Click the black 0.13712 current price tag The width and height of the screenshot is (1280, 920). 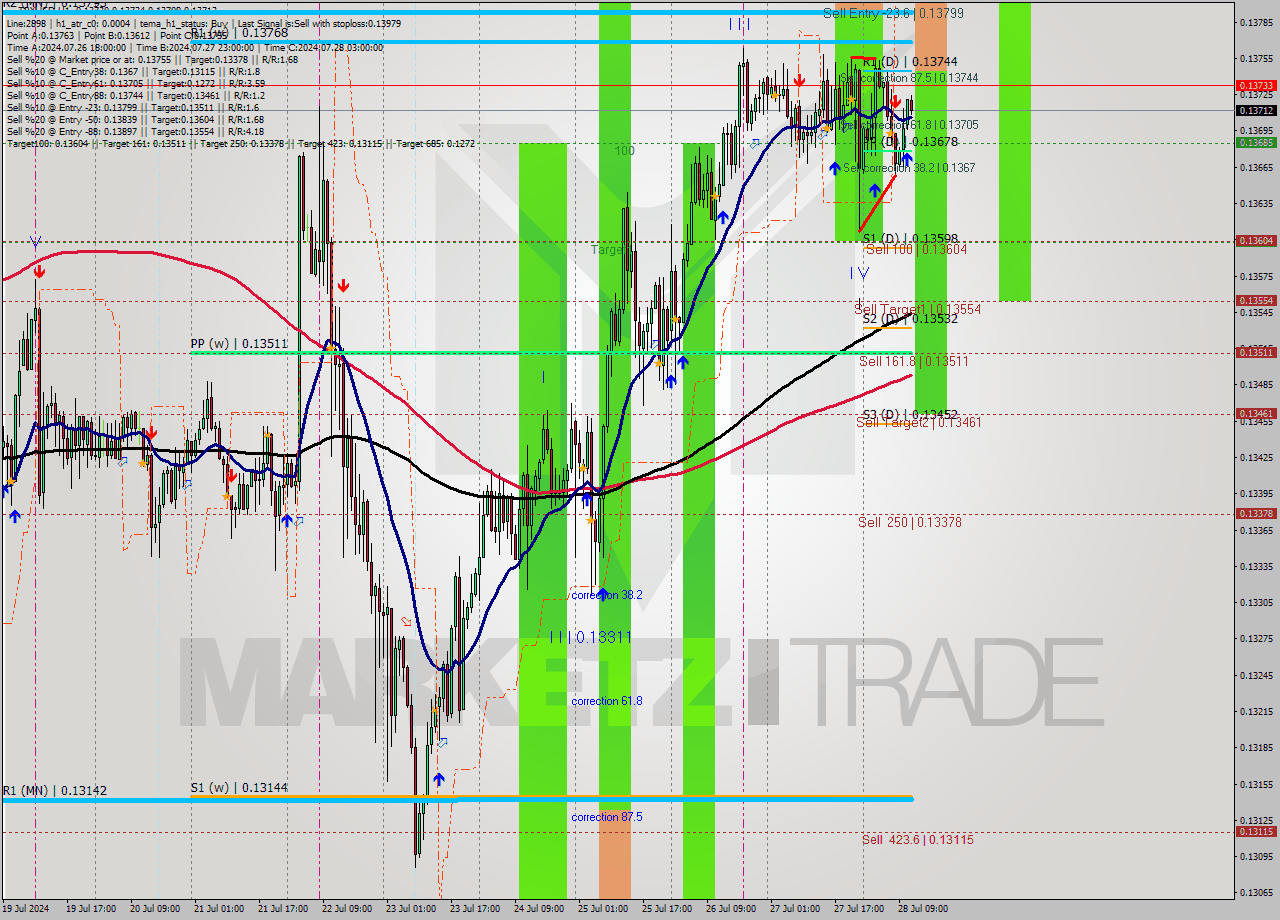point(1256,111)
